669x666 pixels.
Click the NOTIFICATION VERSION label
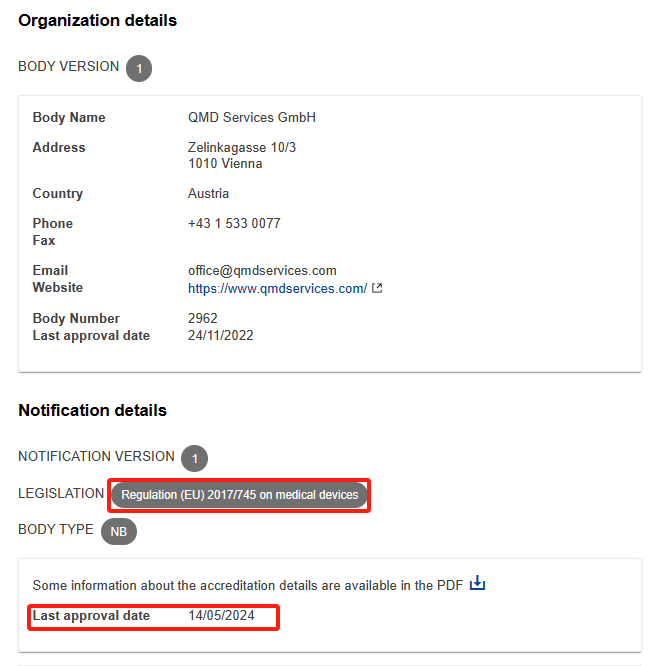[96, 457]
